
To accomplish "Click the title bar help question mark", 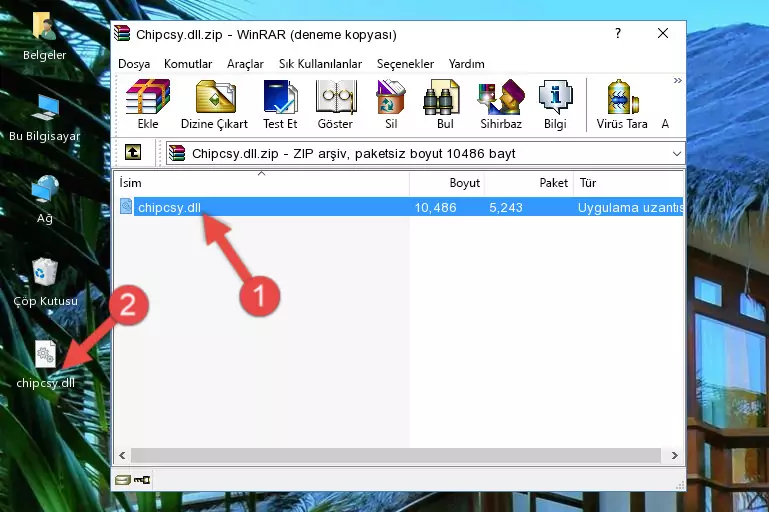I will tap(618, 33).
